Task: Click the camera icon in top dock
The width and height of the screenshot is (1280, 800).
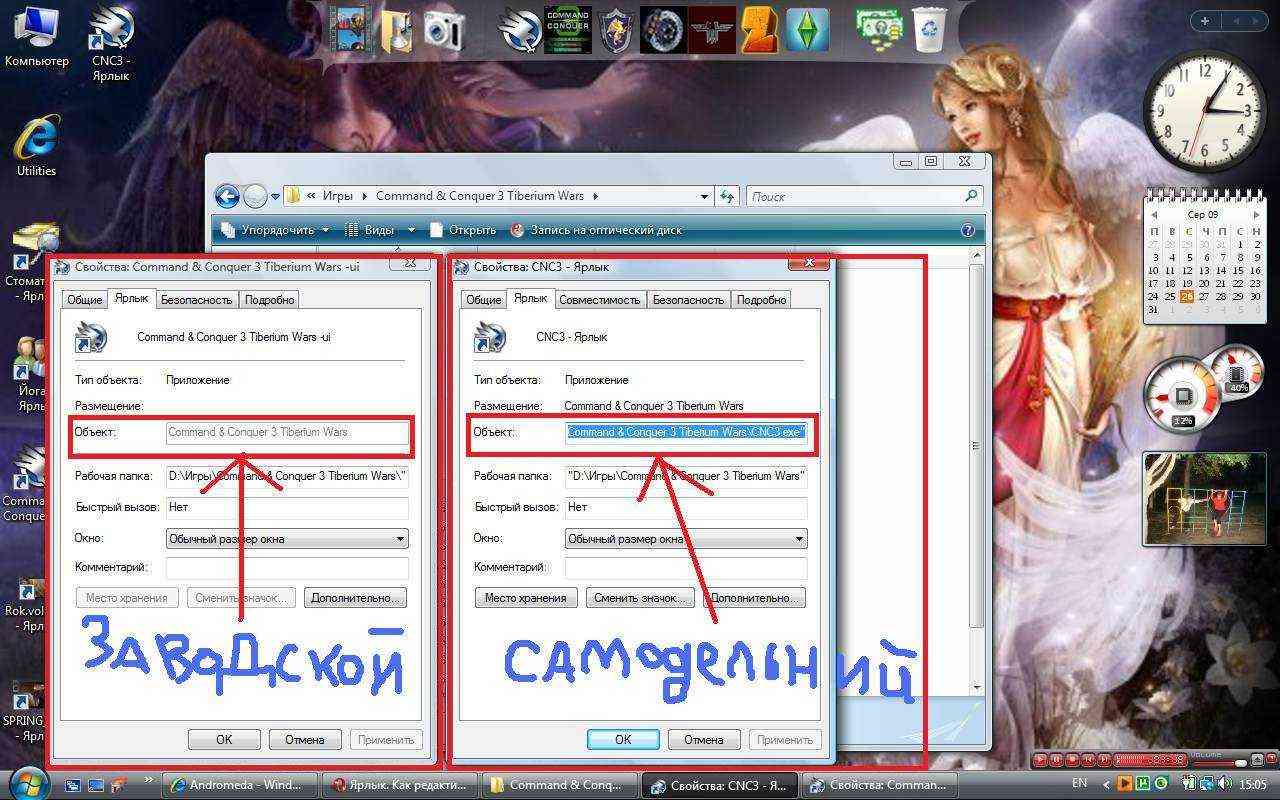Action: coord(442,29)
